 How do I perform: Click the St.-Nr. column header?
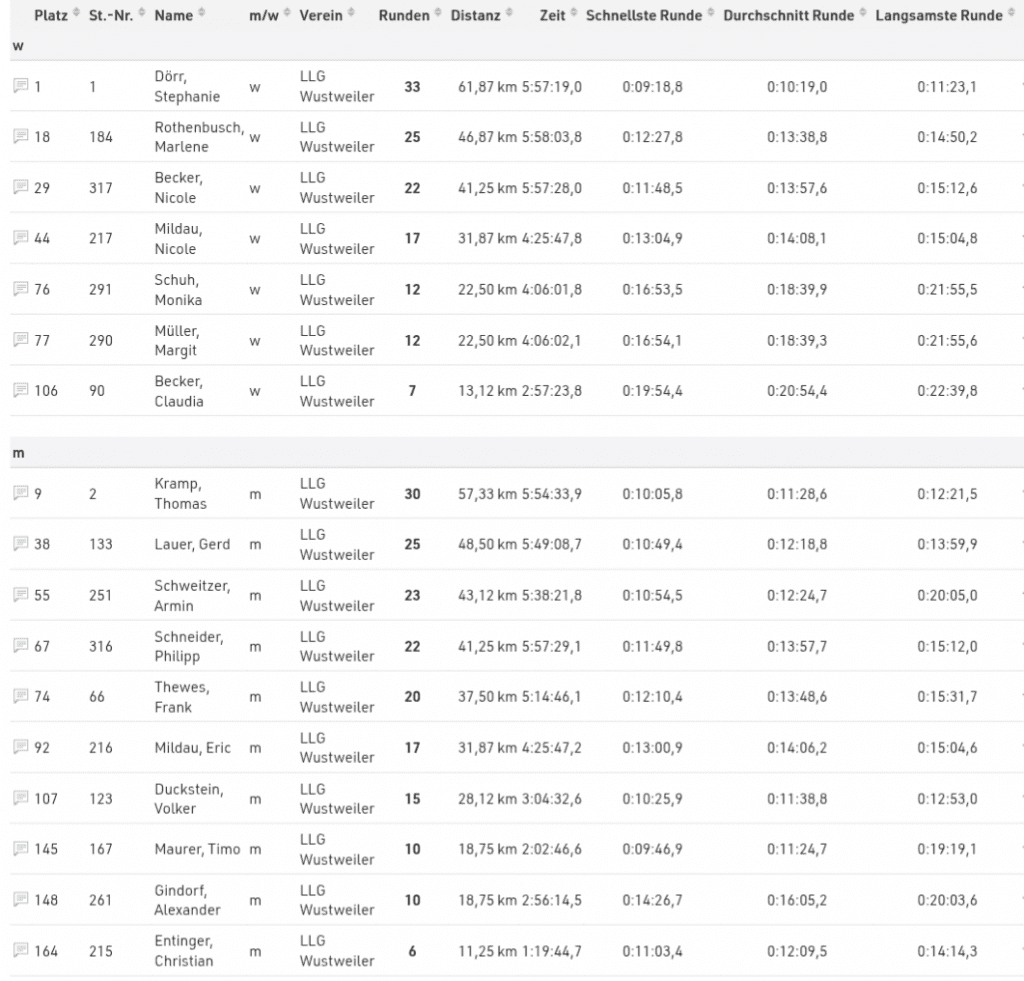point(110,15)
